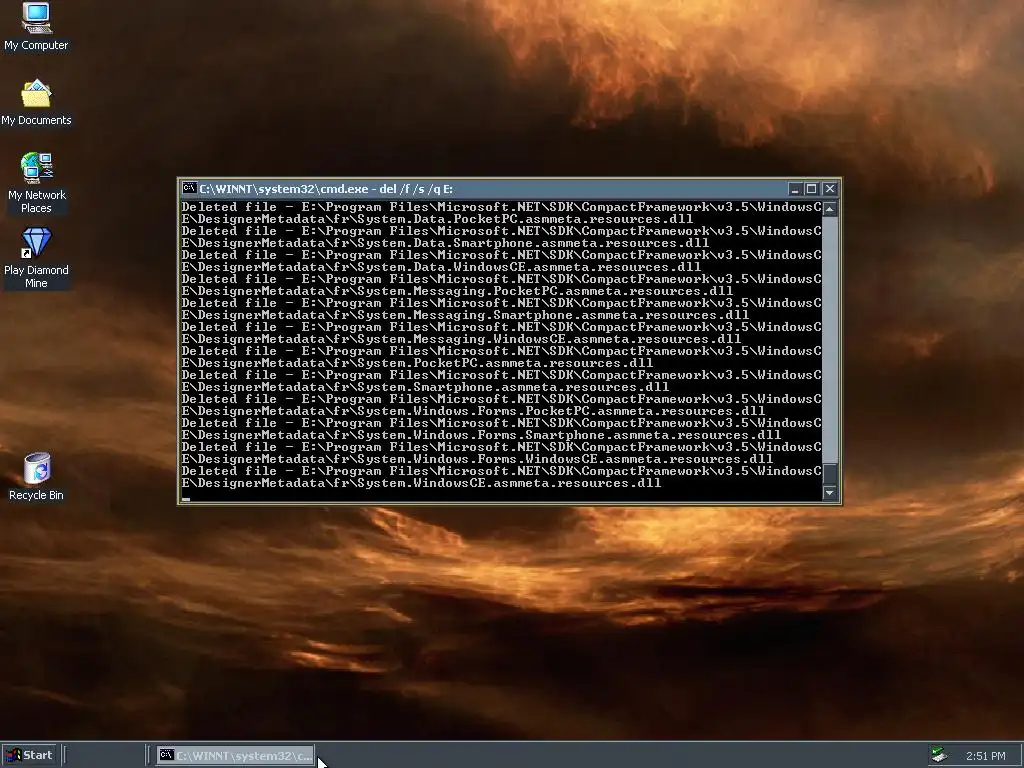Open the My Computer desktop icon
1024x768 pixels.
(x=37, y=18)
